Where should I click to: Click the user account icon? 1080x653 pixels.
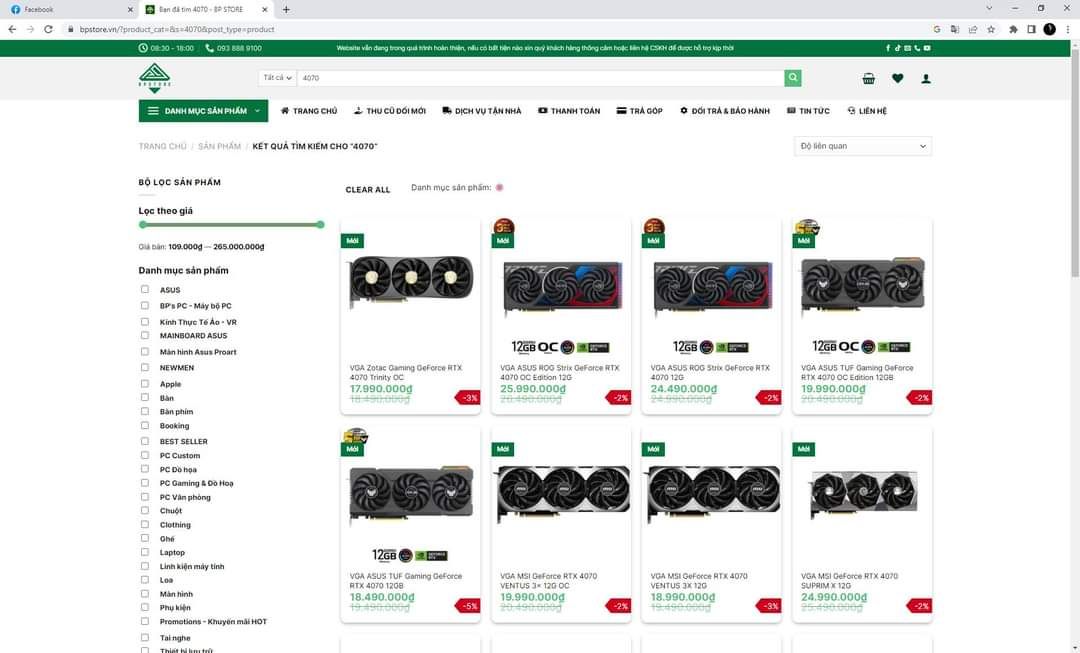click(925, 78)
